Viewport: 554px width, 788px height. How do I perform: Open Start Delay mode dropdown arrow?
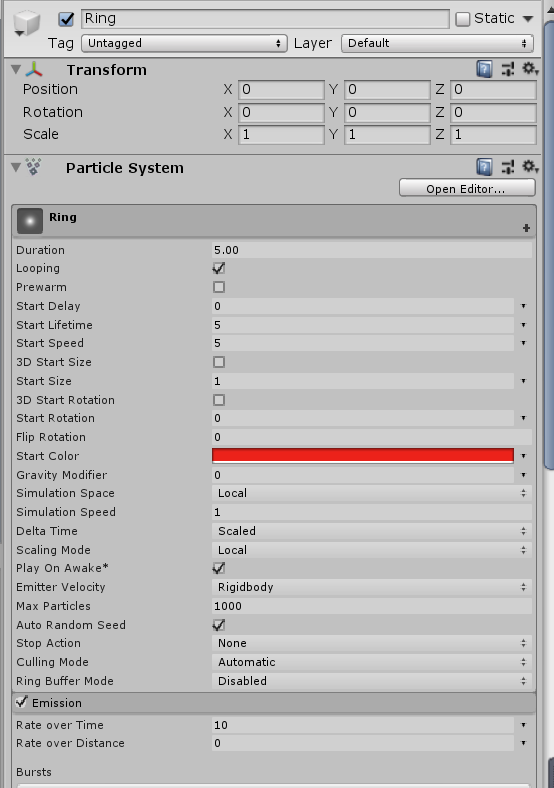pyautogui.click(x=523, y=306)
